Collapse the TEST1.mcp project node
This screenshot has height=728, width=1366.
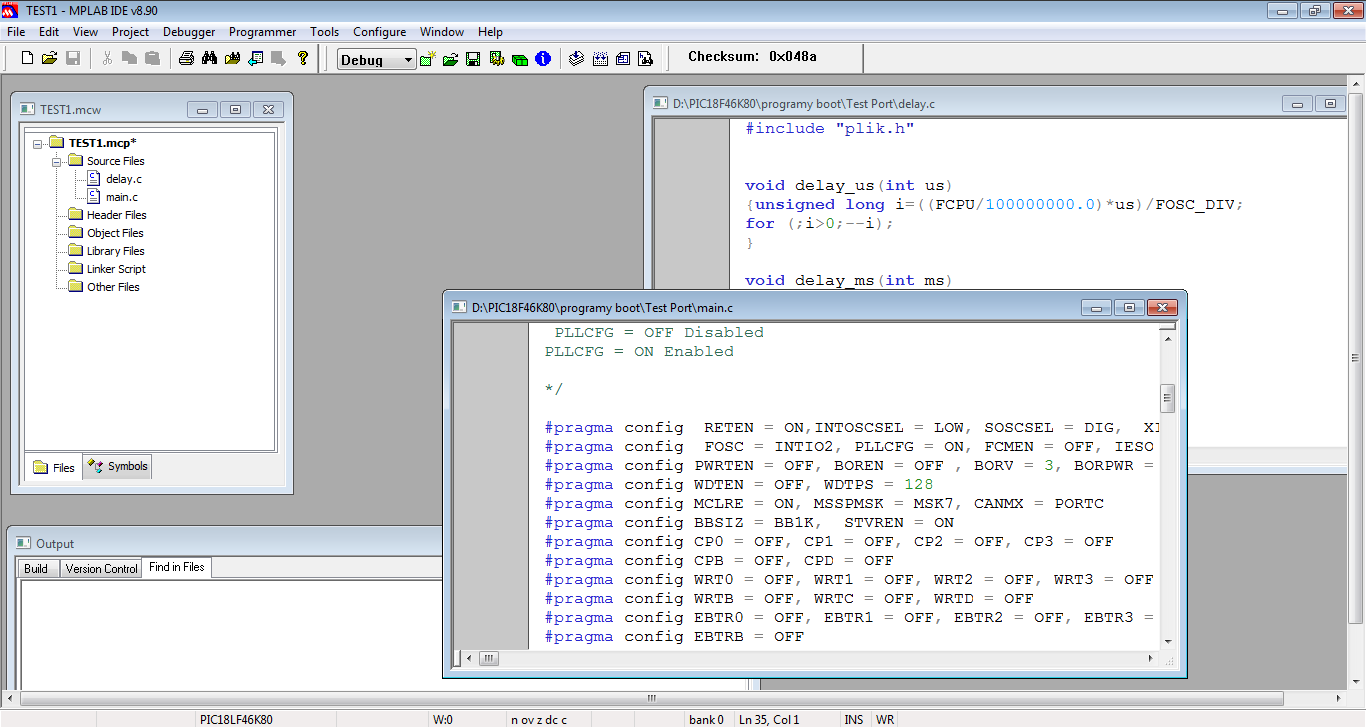(38, 143)
